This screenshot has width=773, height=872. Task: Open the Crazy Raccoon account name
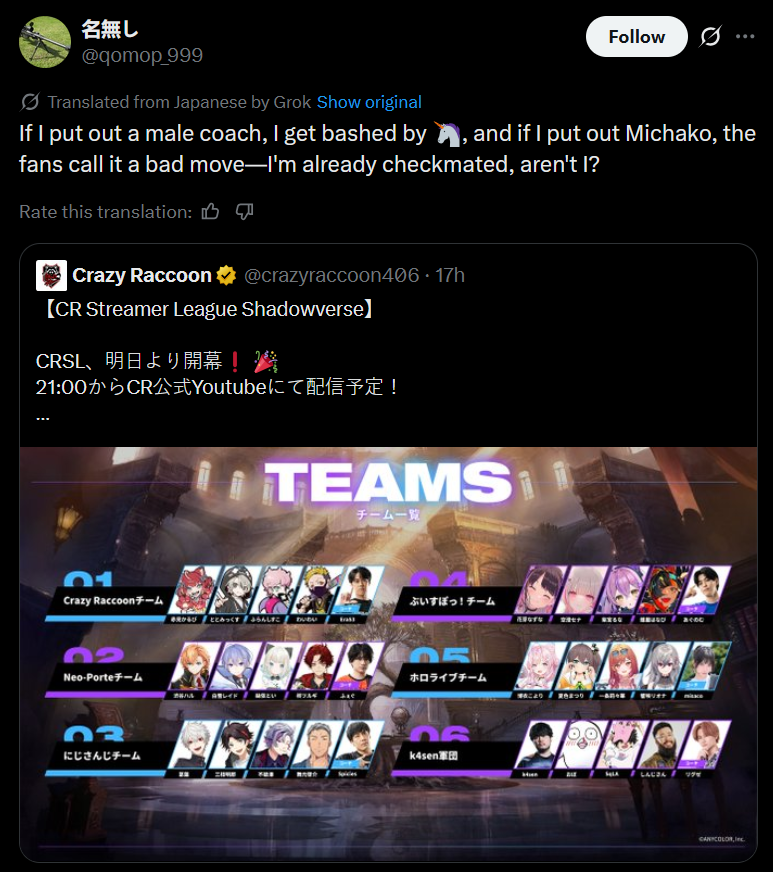pos(142,275)
